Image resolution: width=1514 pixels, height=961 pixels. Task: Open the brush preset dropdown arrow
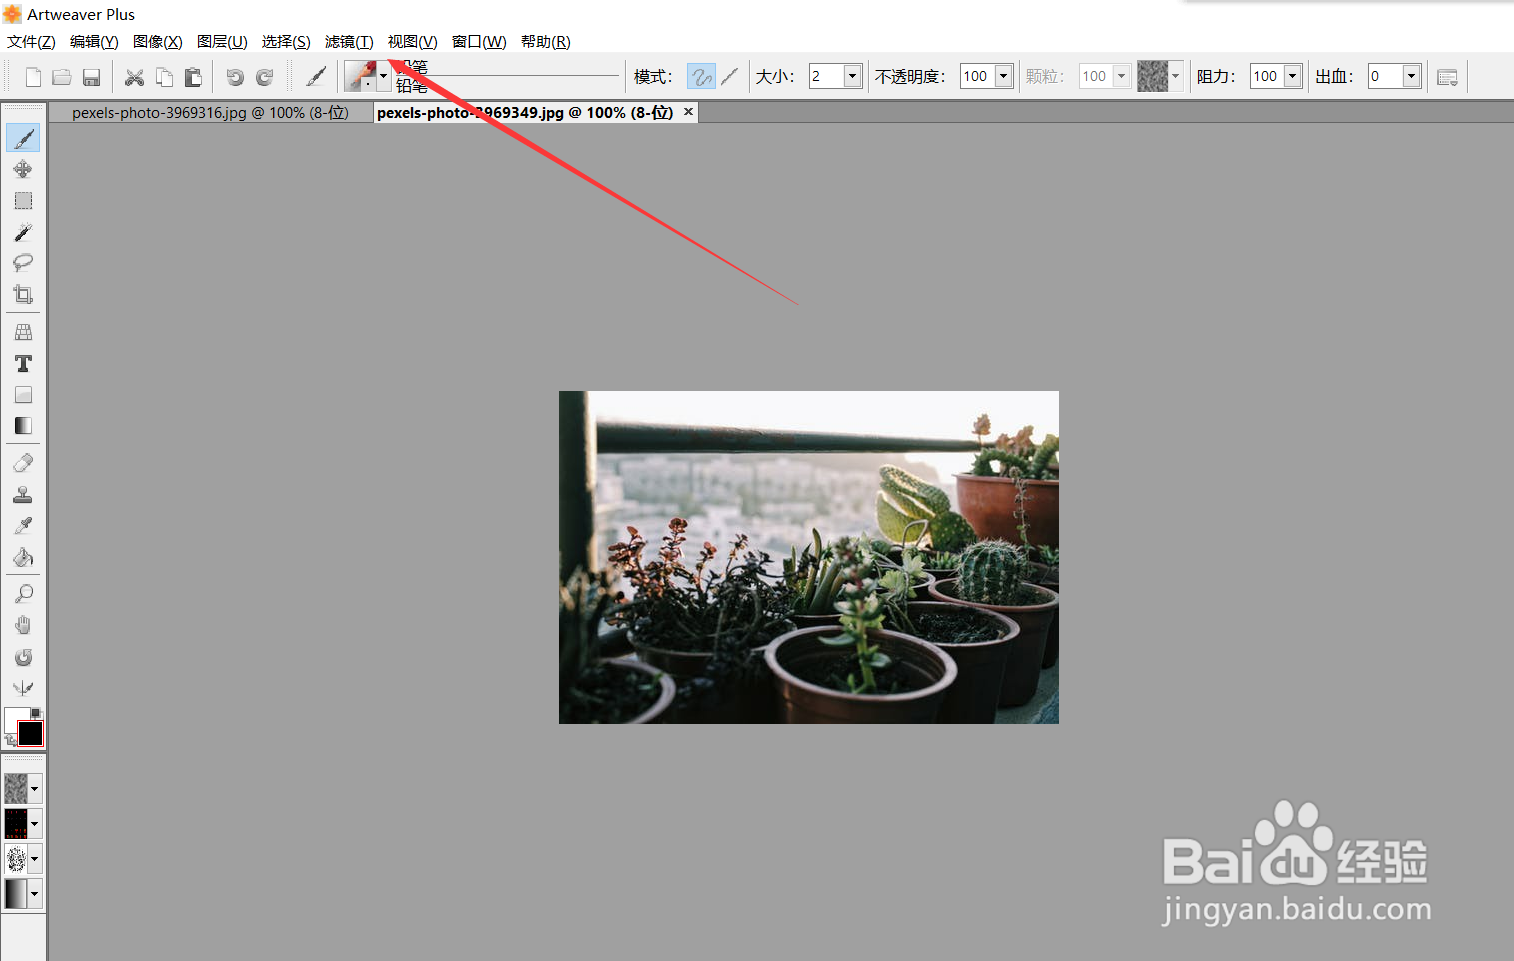(383, 76)
